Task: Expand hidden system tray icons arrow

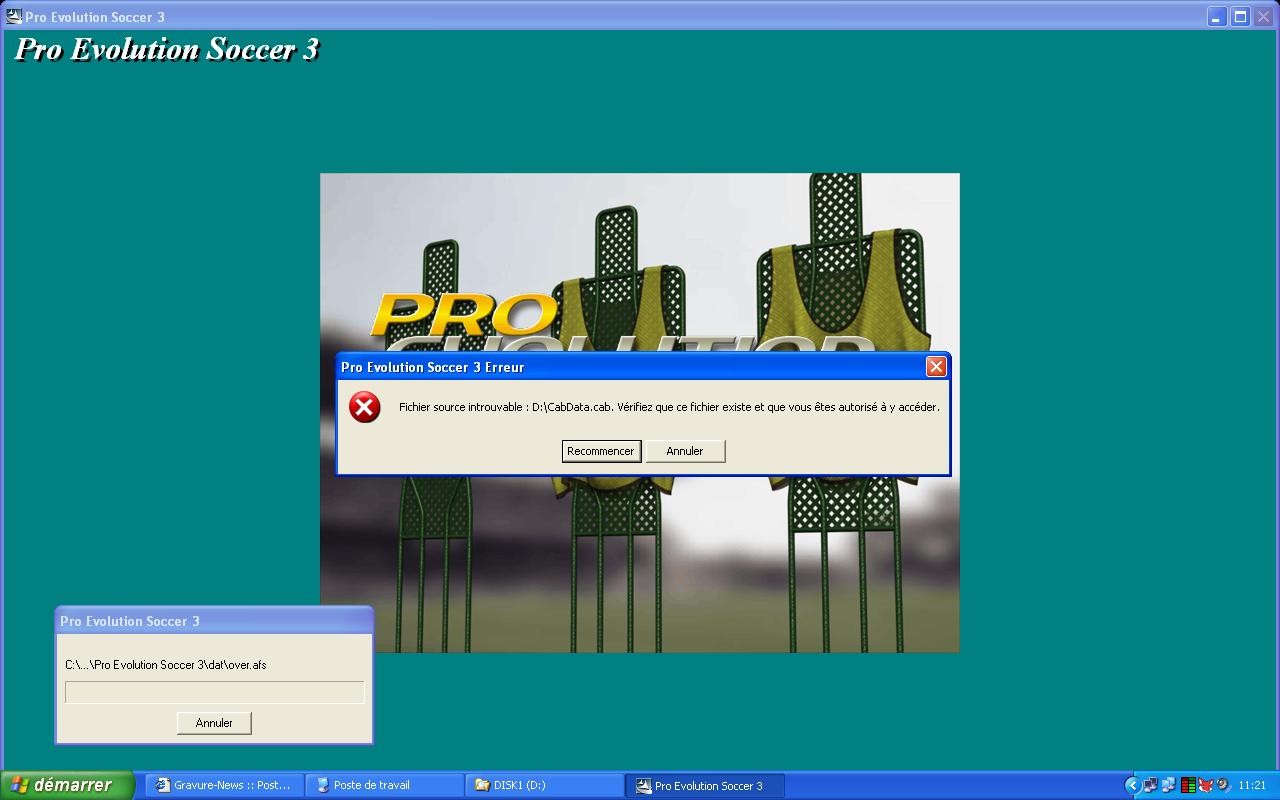Action: (x=1132, y=786)
